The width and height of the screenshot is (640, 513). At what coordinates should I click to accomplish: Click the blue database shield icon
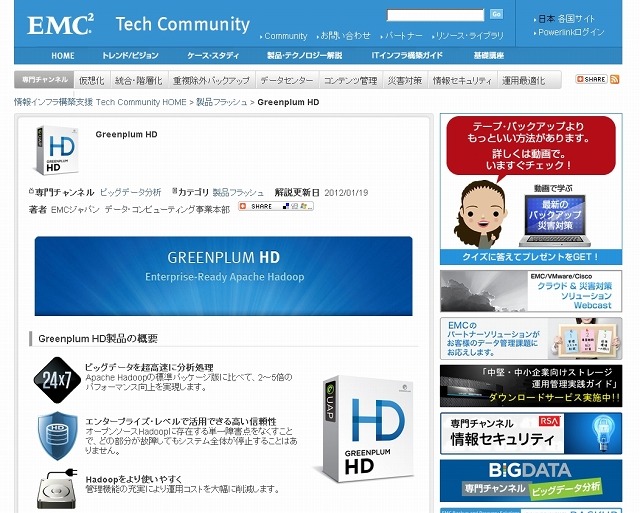(58, 436)
